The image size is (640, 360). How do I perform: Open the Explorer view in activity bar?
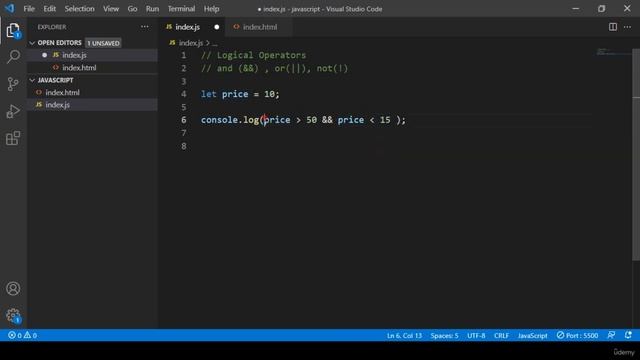click(13, 30)
